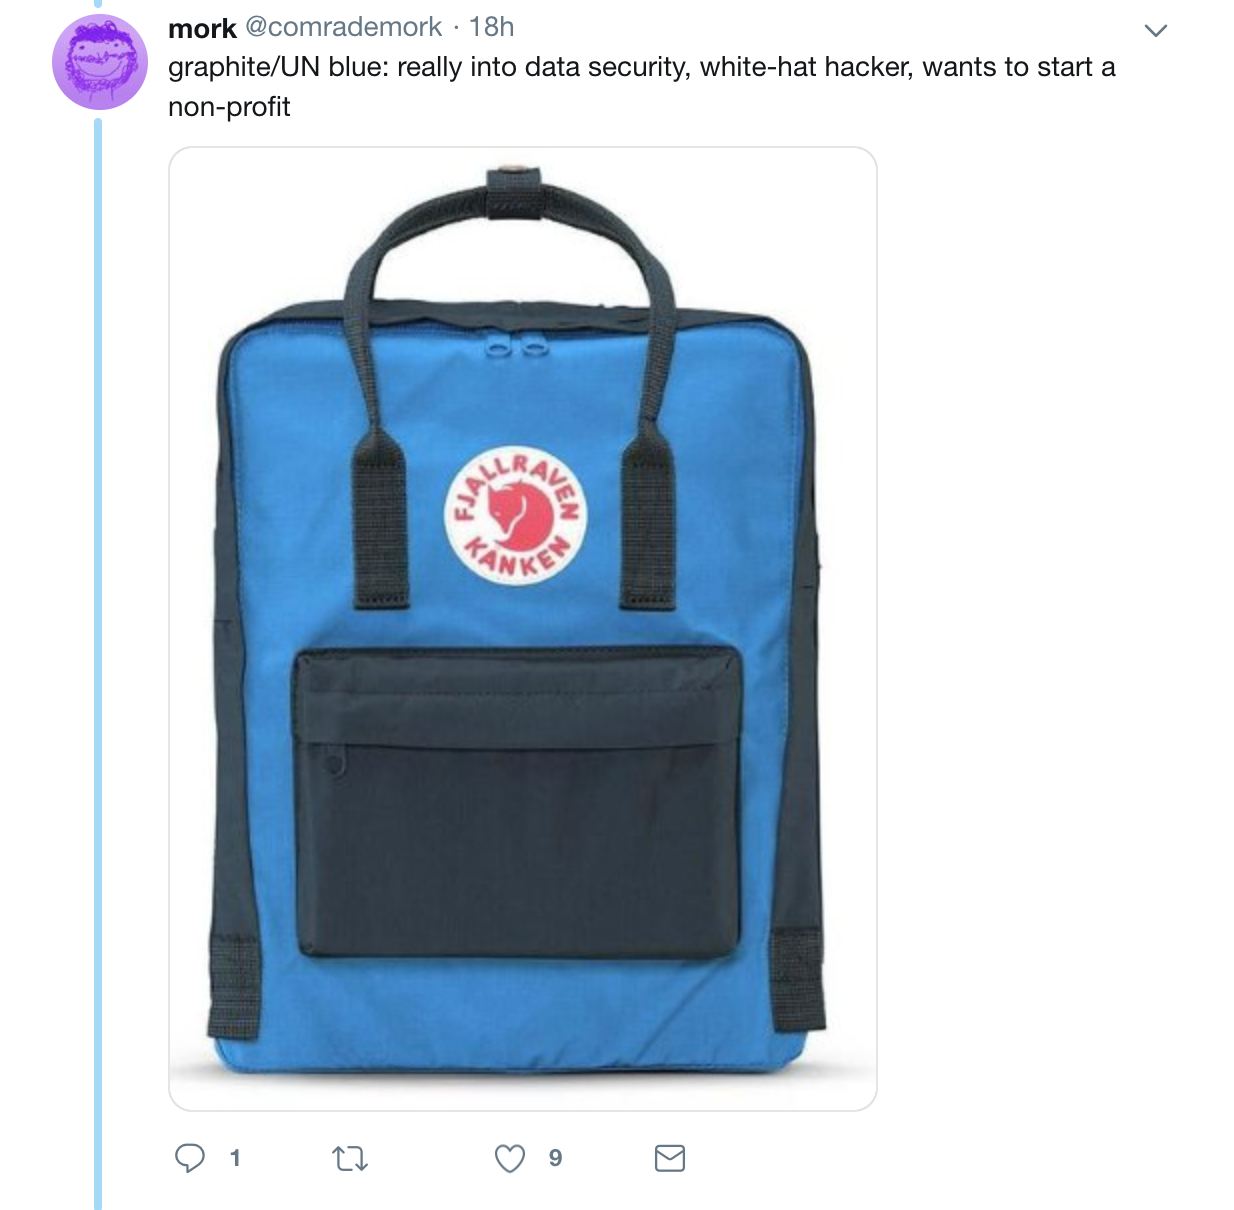
Task: Open the tweet permalink via "18h" timestamp
Action: tap(492, 27)
